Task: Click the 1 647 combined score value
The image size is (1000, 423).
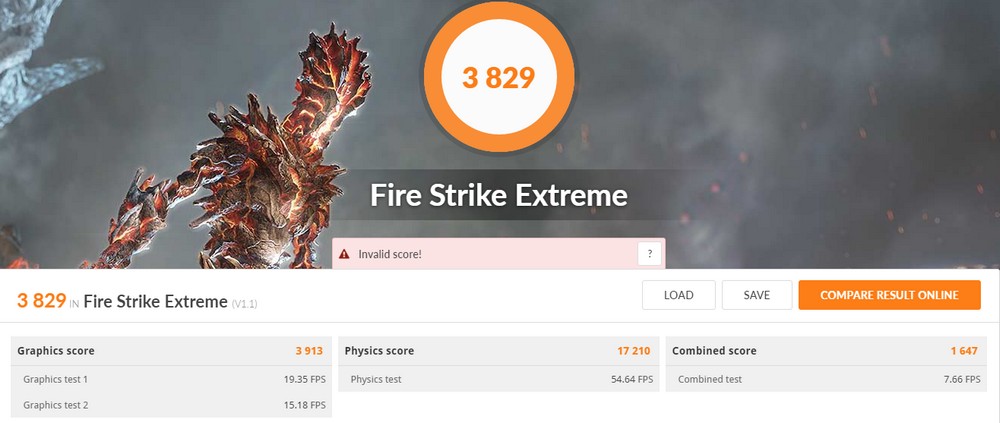Action: [x=964, y=351]
